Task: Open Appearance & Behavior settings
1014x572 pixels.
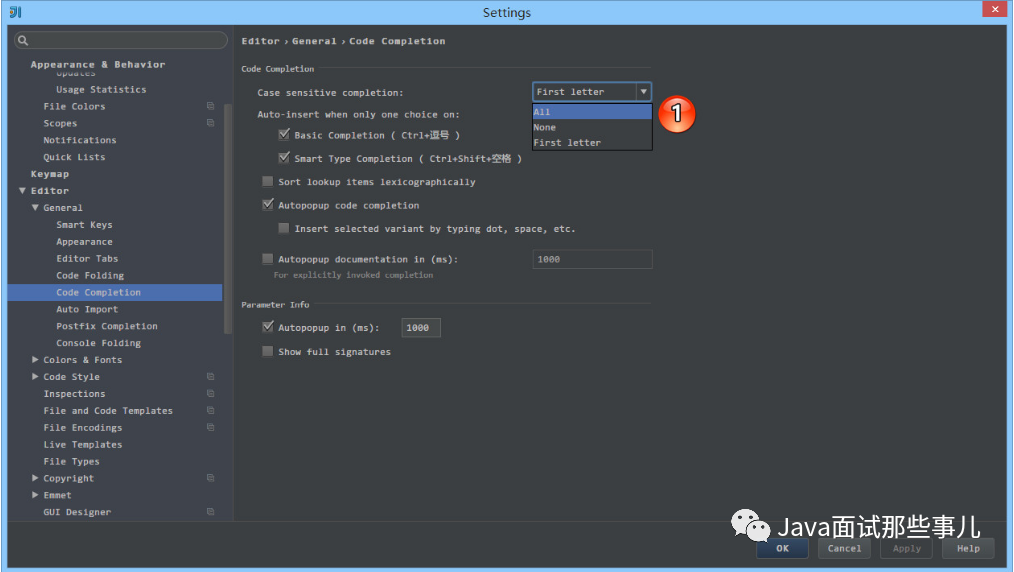Action: coord(98,64)
